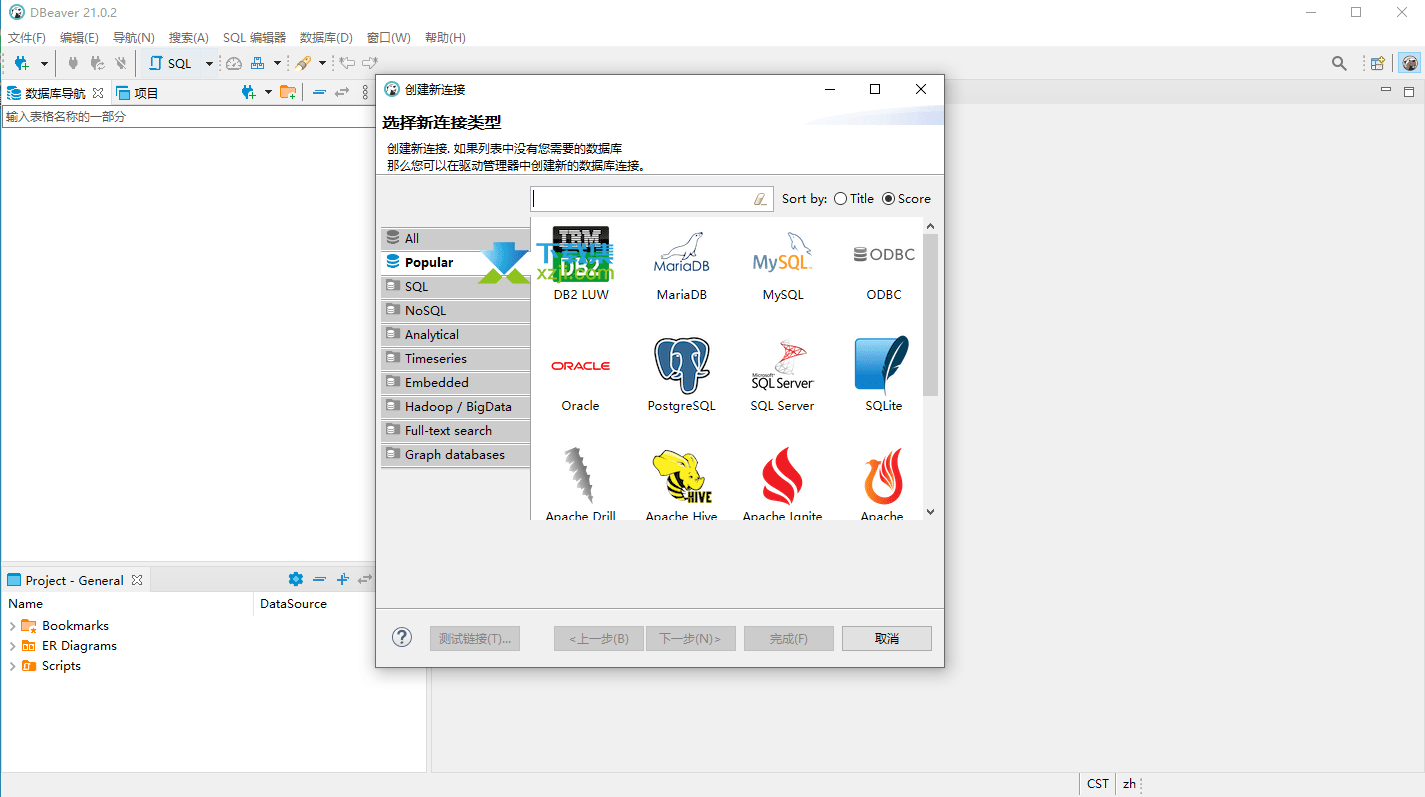Open the 搜索(A) menu

[x=189, y=37]
